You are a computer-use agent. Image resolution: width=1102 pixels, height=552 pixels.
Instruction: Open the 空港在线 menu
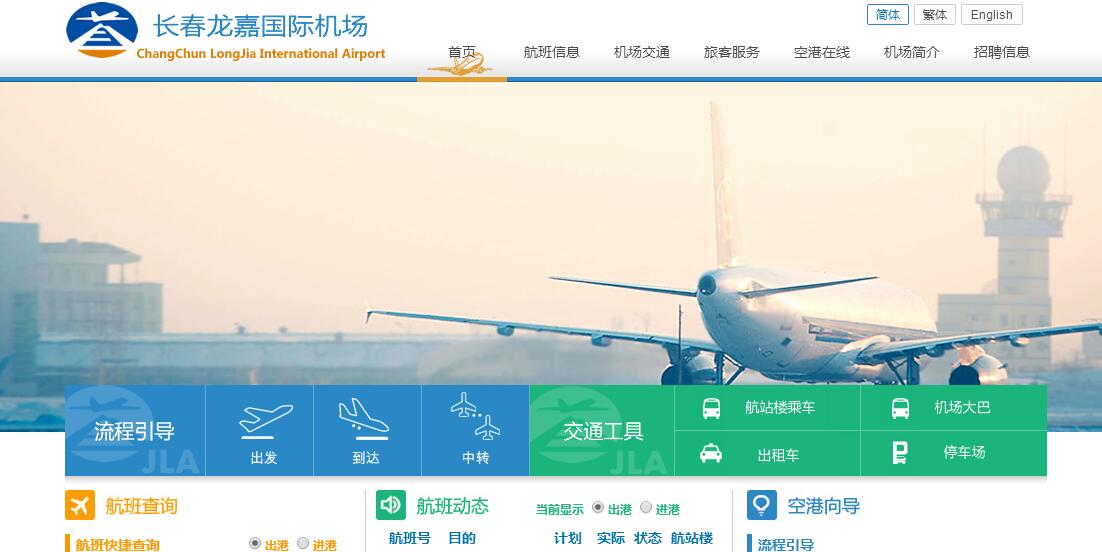click(x=822, y=52)
